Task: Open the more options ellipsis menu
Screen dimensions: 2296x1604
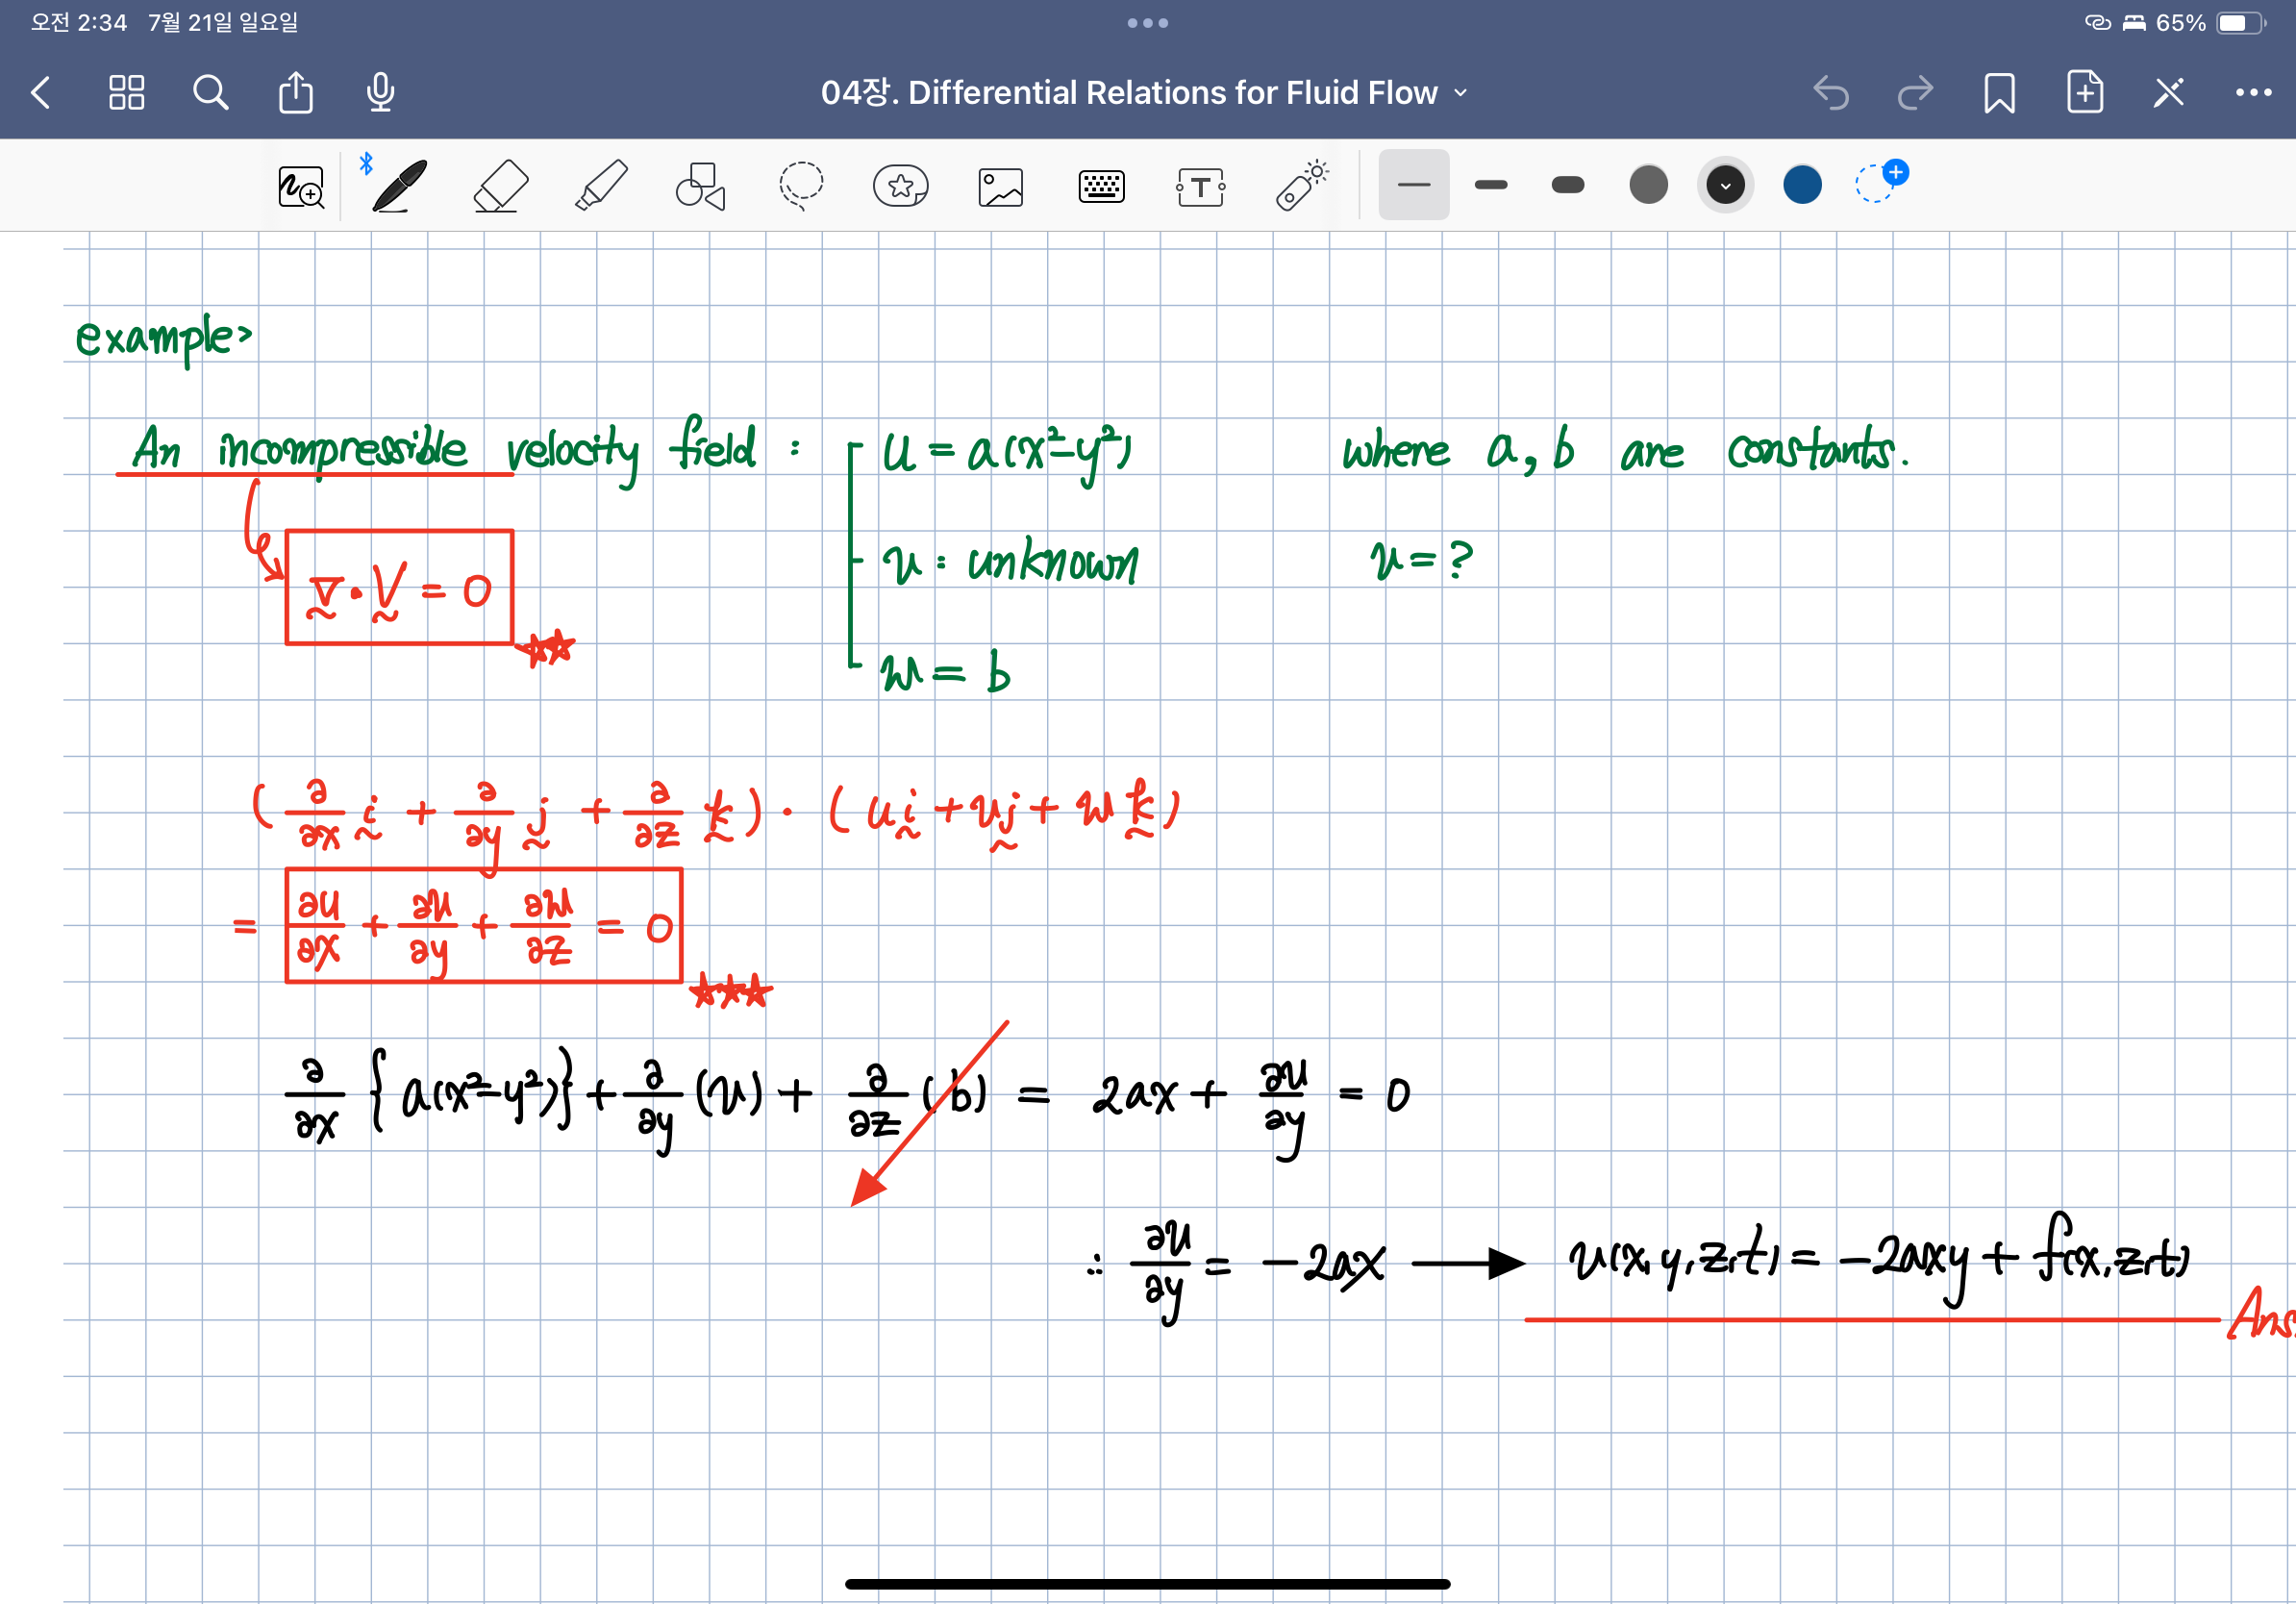Action: coord(2252,93)
